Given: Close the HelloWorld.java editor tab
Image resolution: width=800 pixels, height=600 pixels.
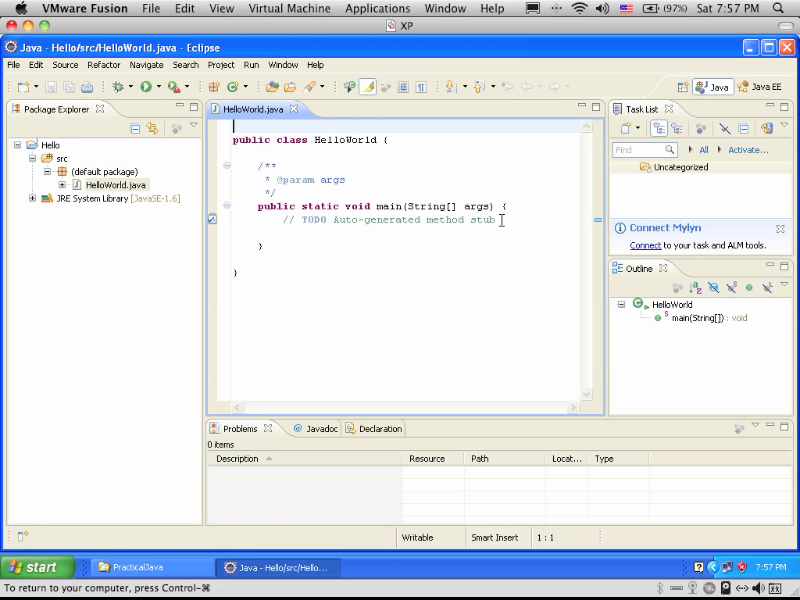Looking at the screenshot, I should 294,109.
